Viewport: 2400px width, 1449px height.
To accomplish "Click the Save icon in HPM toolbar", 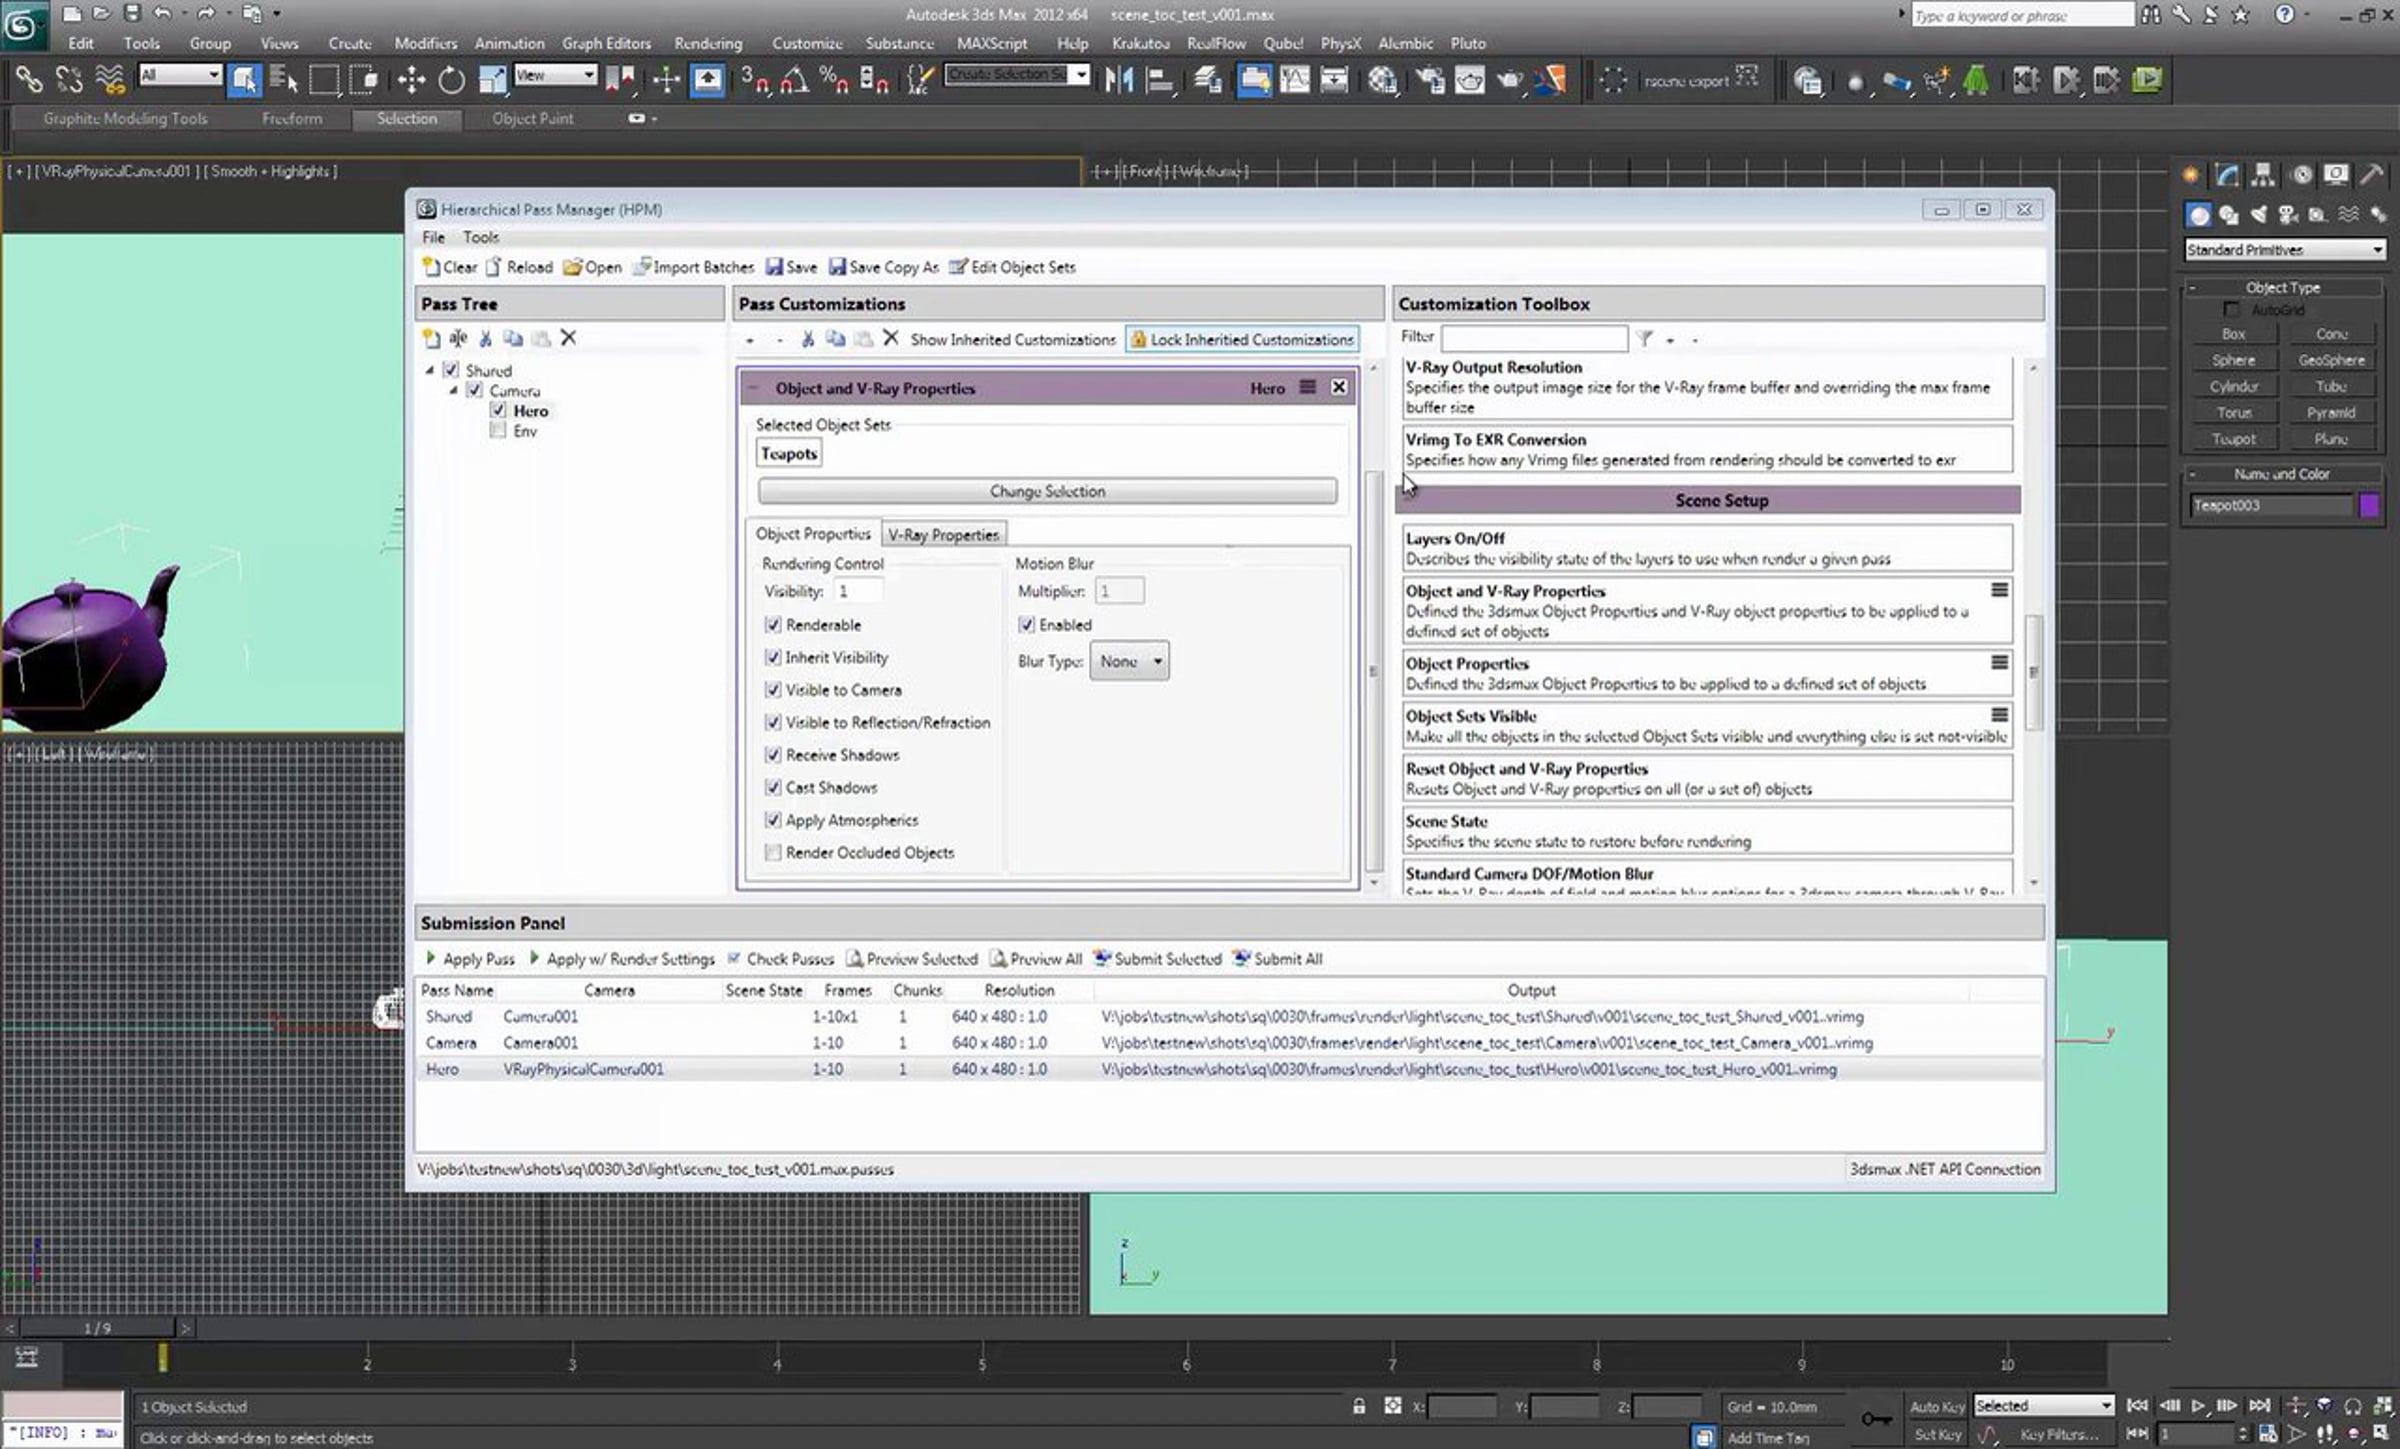I will tap(774, 267).
